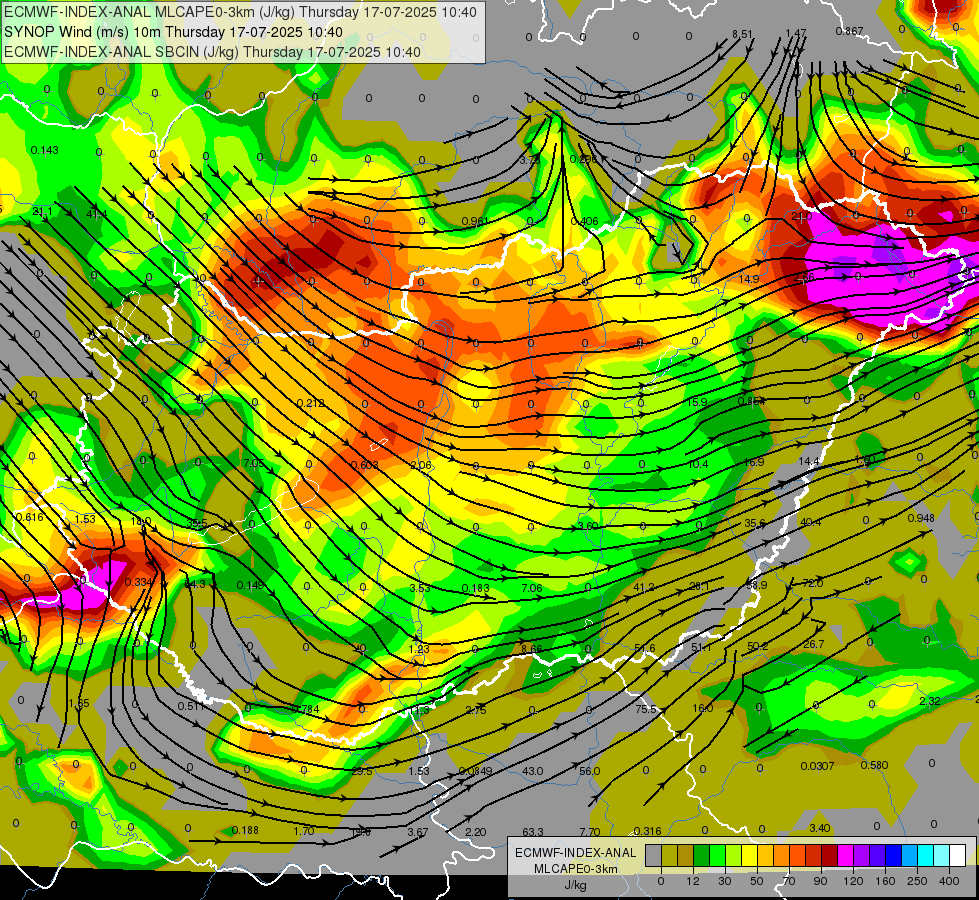Click the pure blue legend swatch
The width and height of the screenshot is (979, 900).
click(894, 856)
